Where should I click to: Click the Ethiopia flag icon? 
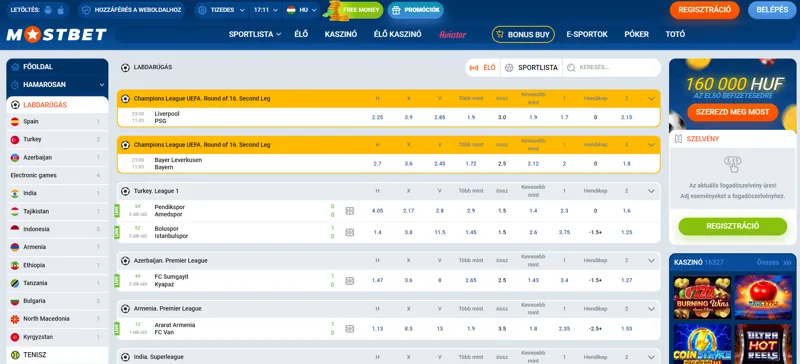point(15,265)
